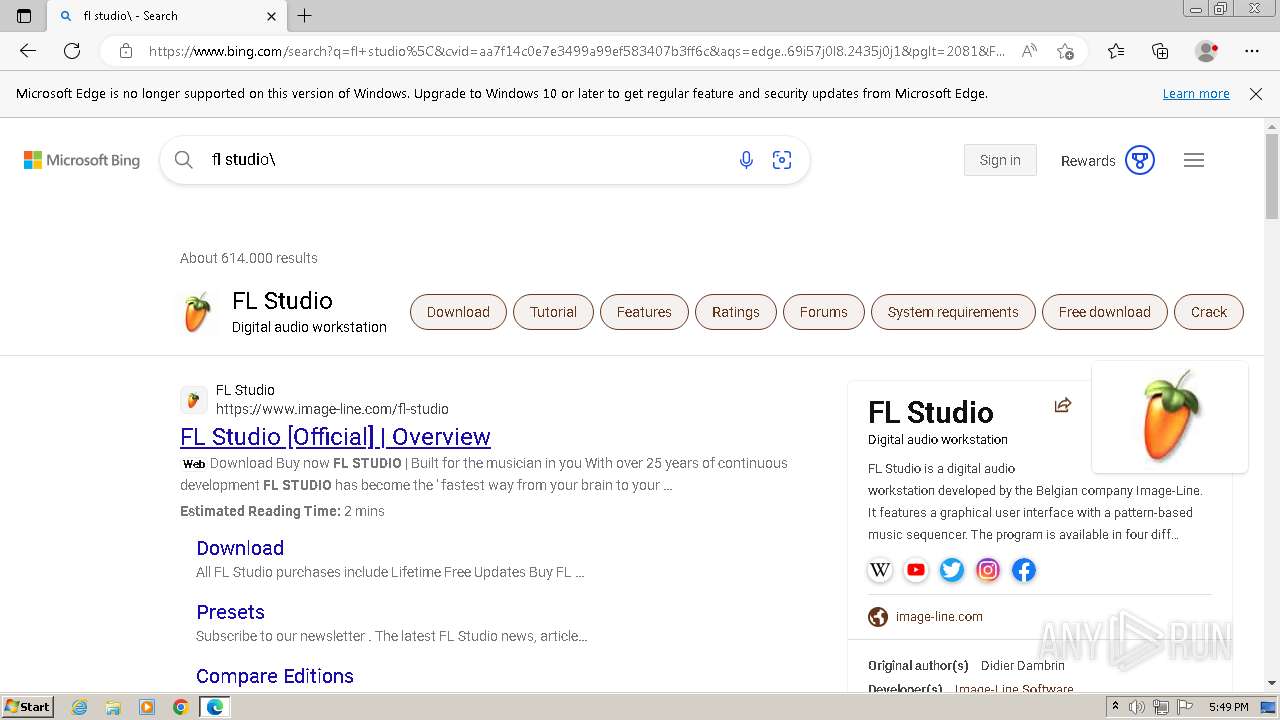Open the Start menu
Image resolution: width=1280 pixels, height=720 pixels.
[27, 707]
